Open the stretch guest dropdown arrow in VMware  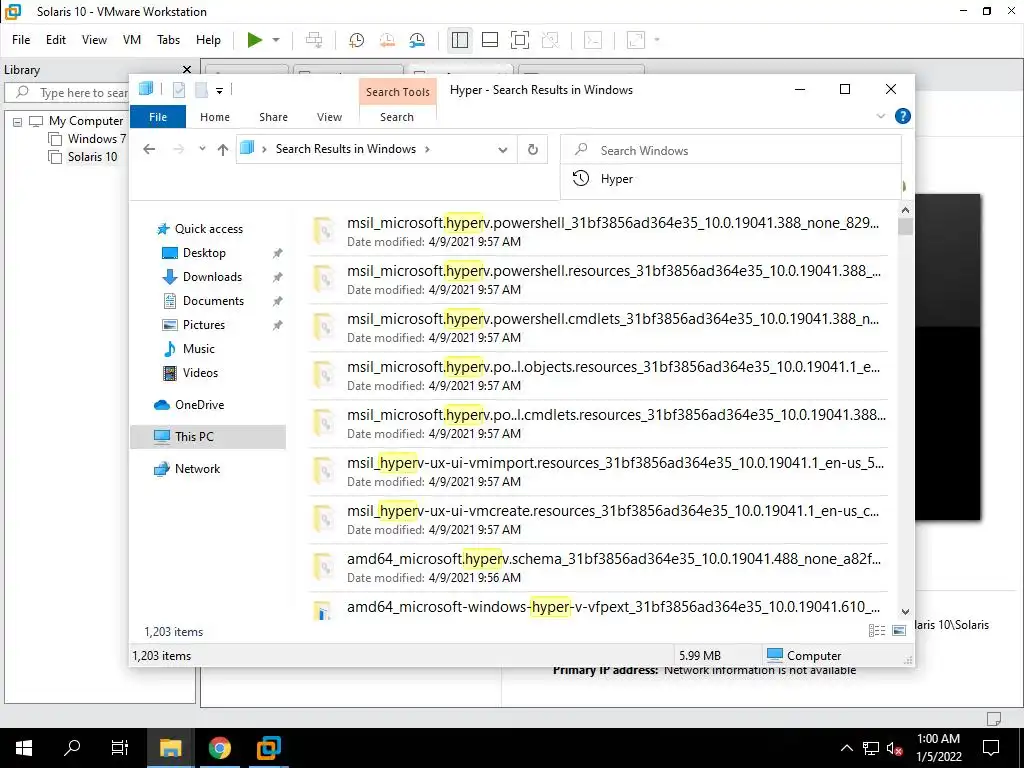coord(657,40)
